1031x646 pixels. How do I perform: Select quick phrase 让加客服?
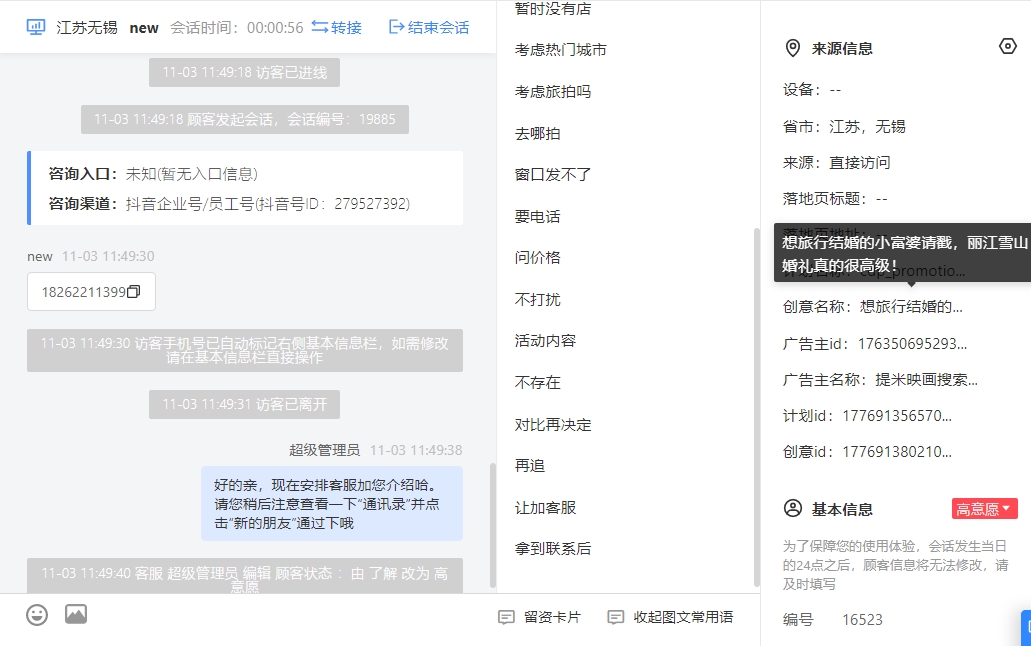(545, 507)
